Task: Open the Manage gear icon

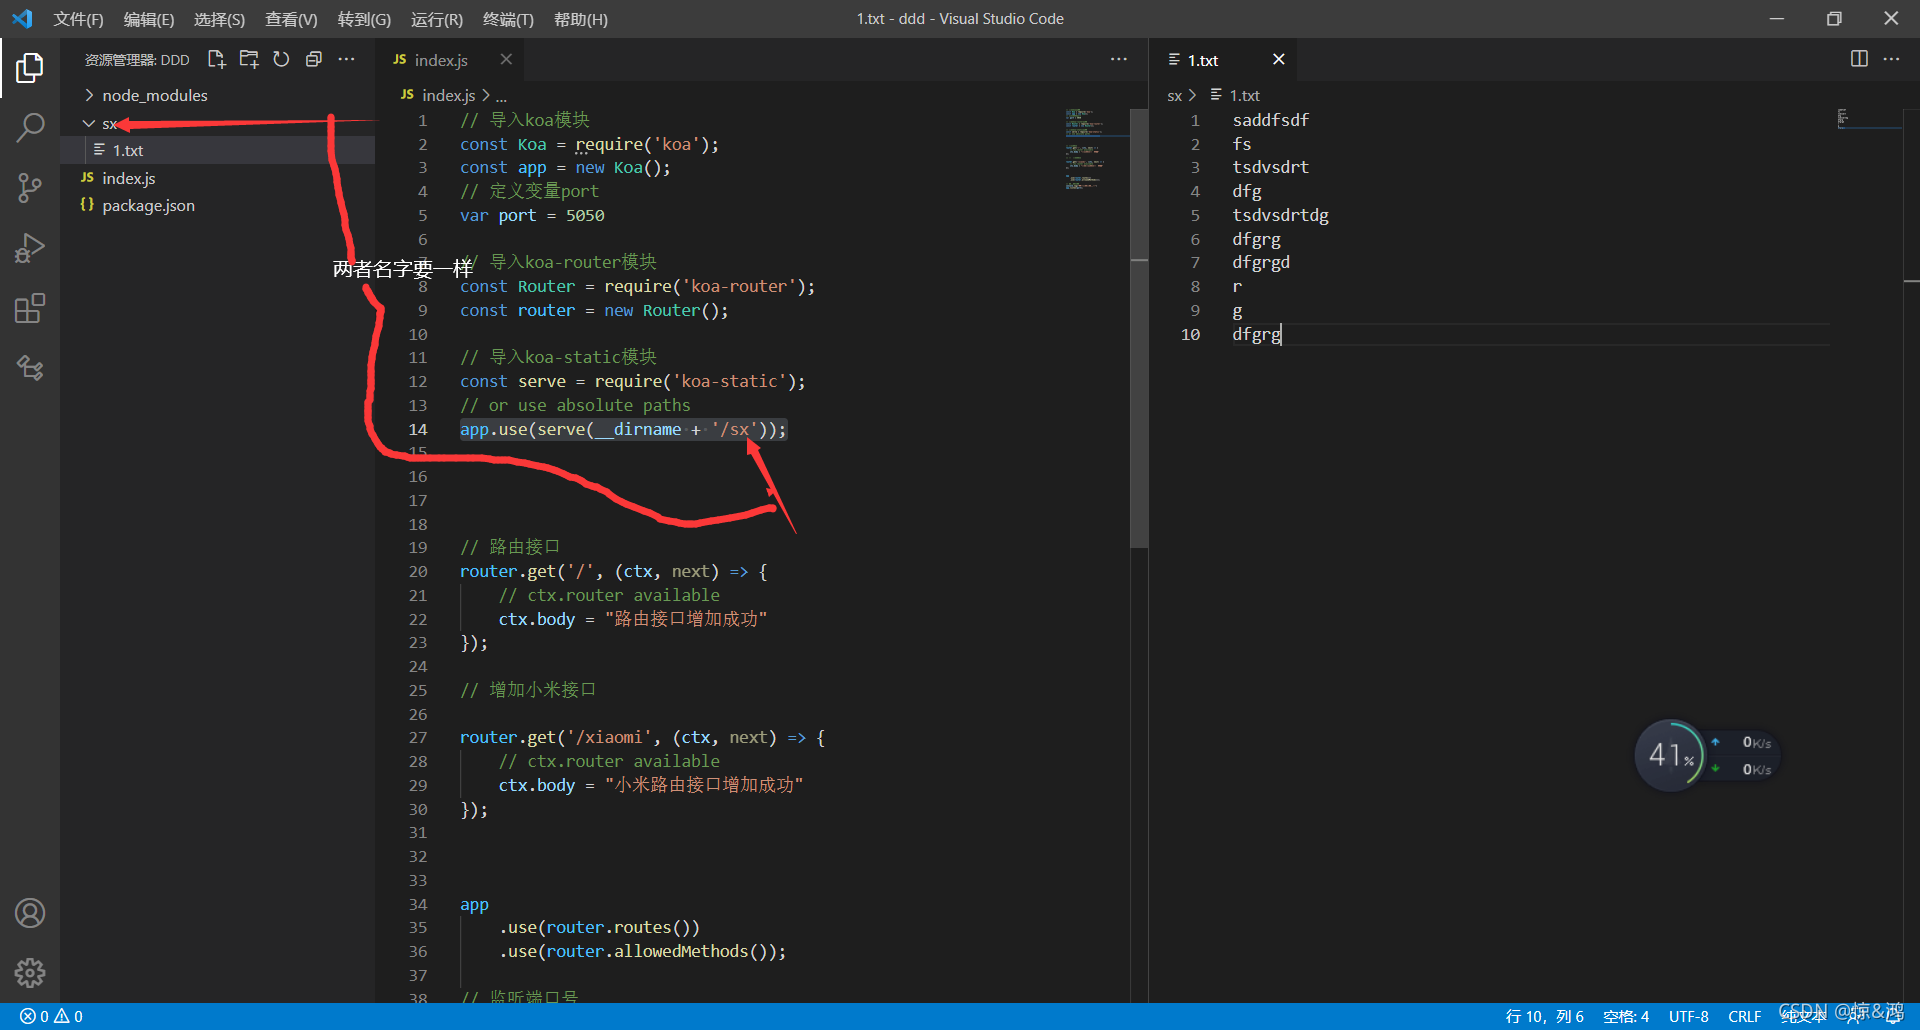Action: [x=30, y=972]
